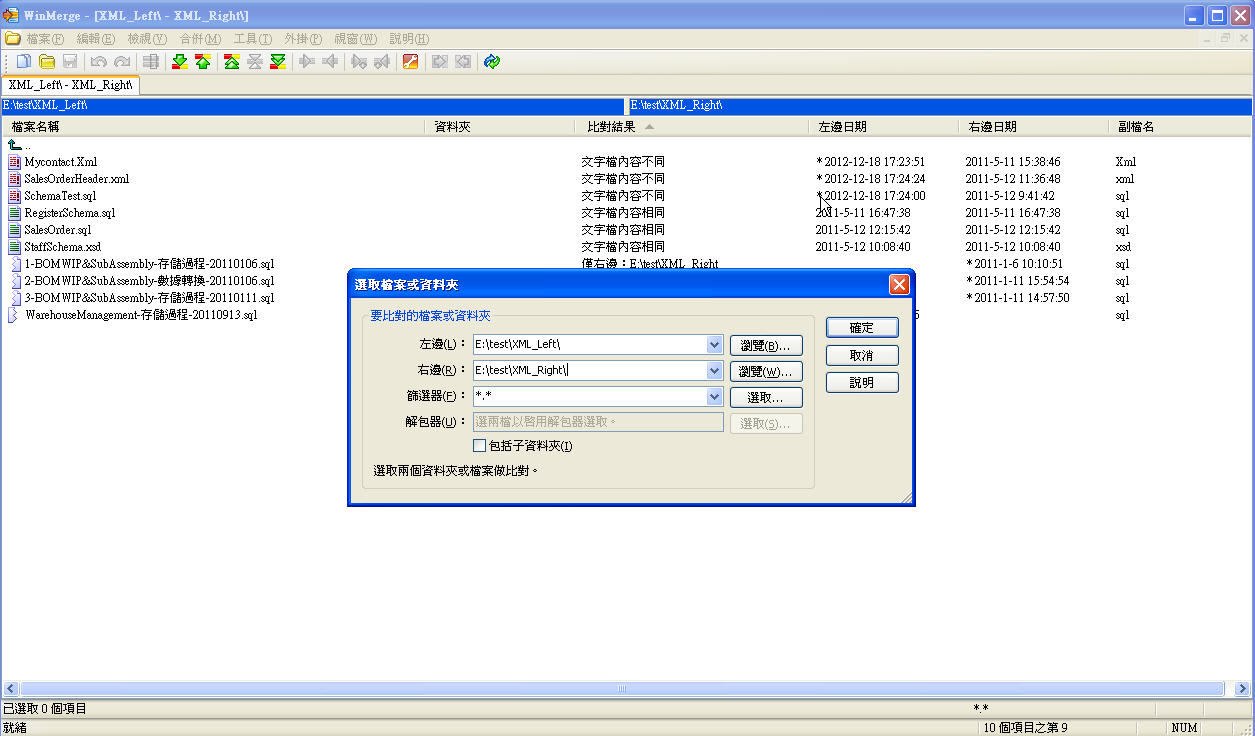Screen dimensions: 1255x736
Task: Close the 選取檔案或資料夾 dialog
Action: (x=898, y=285)
